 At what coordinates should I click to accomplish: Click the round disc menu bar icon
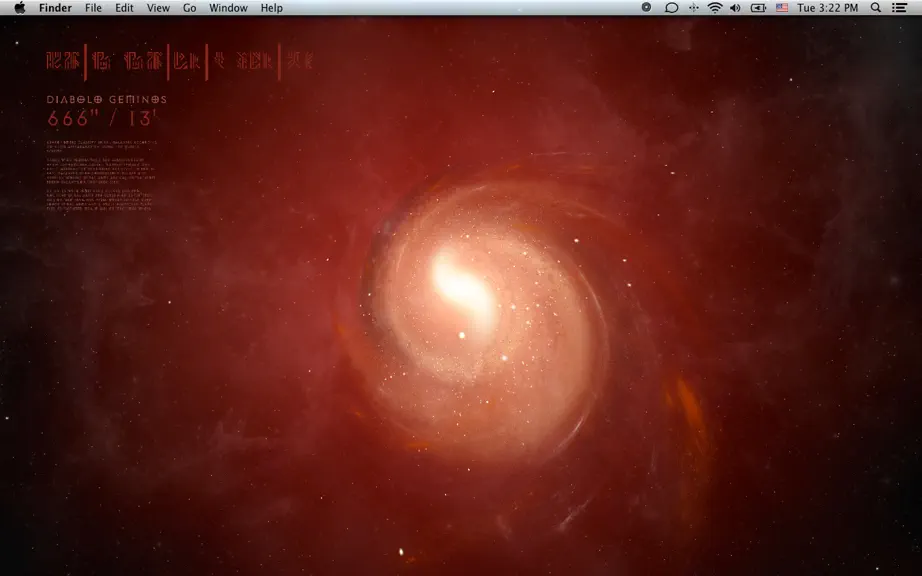646,8
